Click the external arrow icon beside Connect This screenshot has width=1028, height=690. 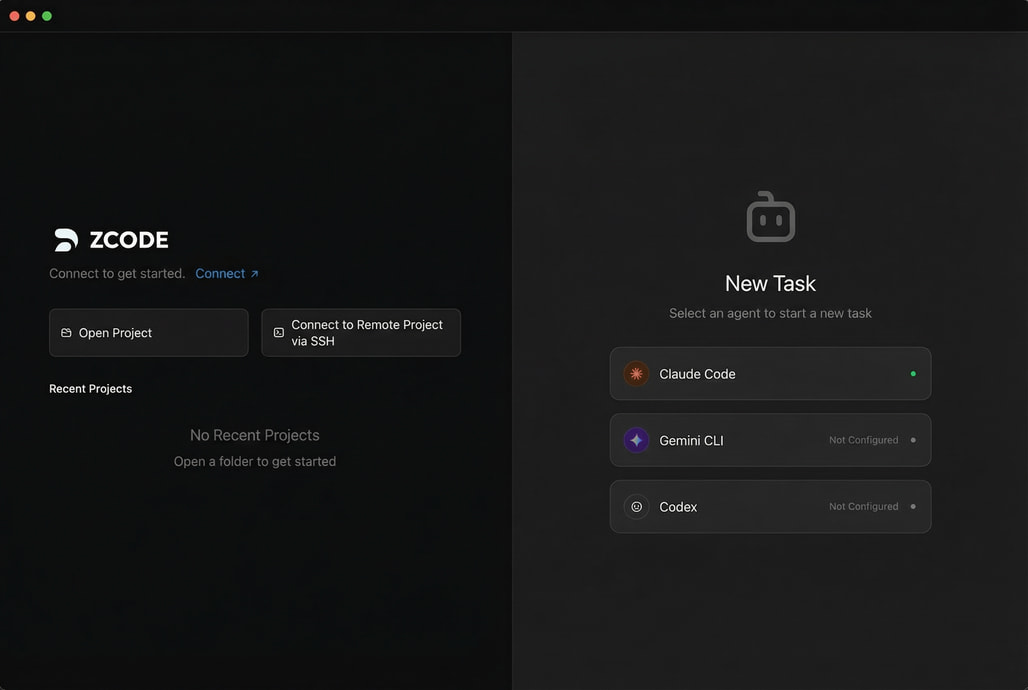pyautogui.click(x=254, y=274)
